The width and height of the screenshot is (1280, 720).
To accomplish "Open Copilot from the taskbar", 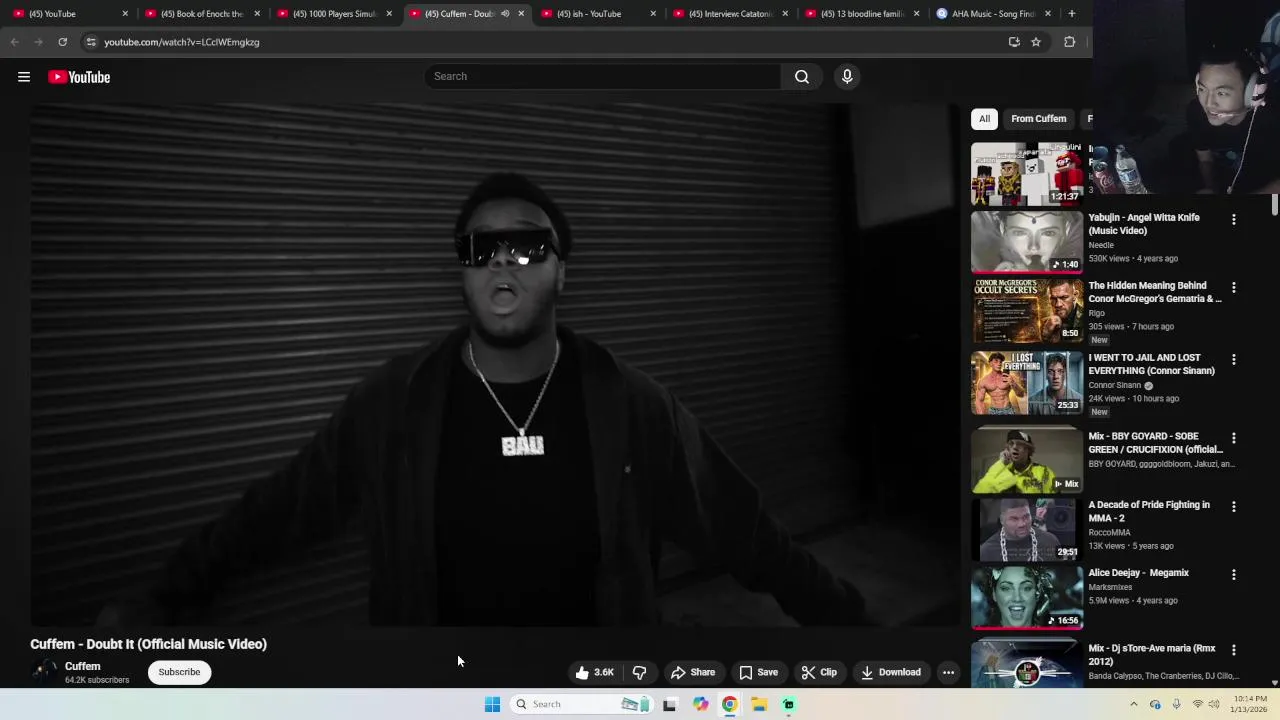I will pos(700,704).
